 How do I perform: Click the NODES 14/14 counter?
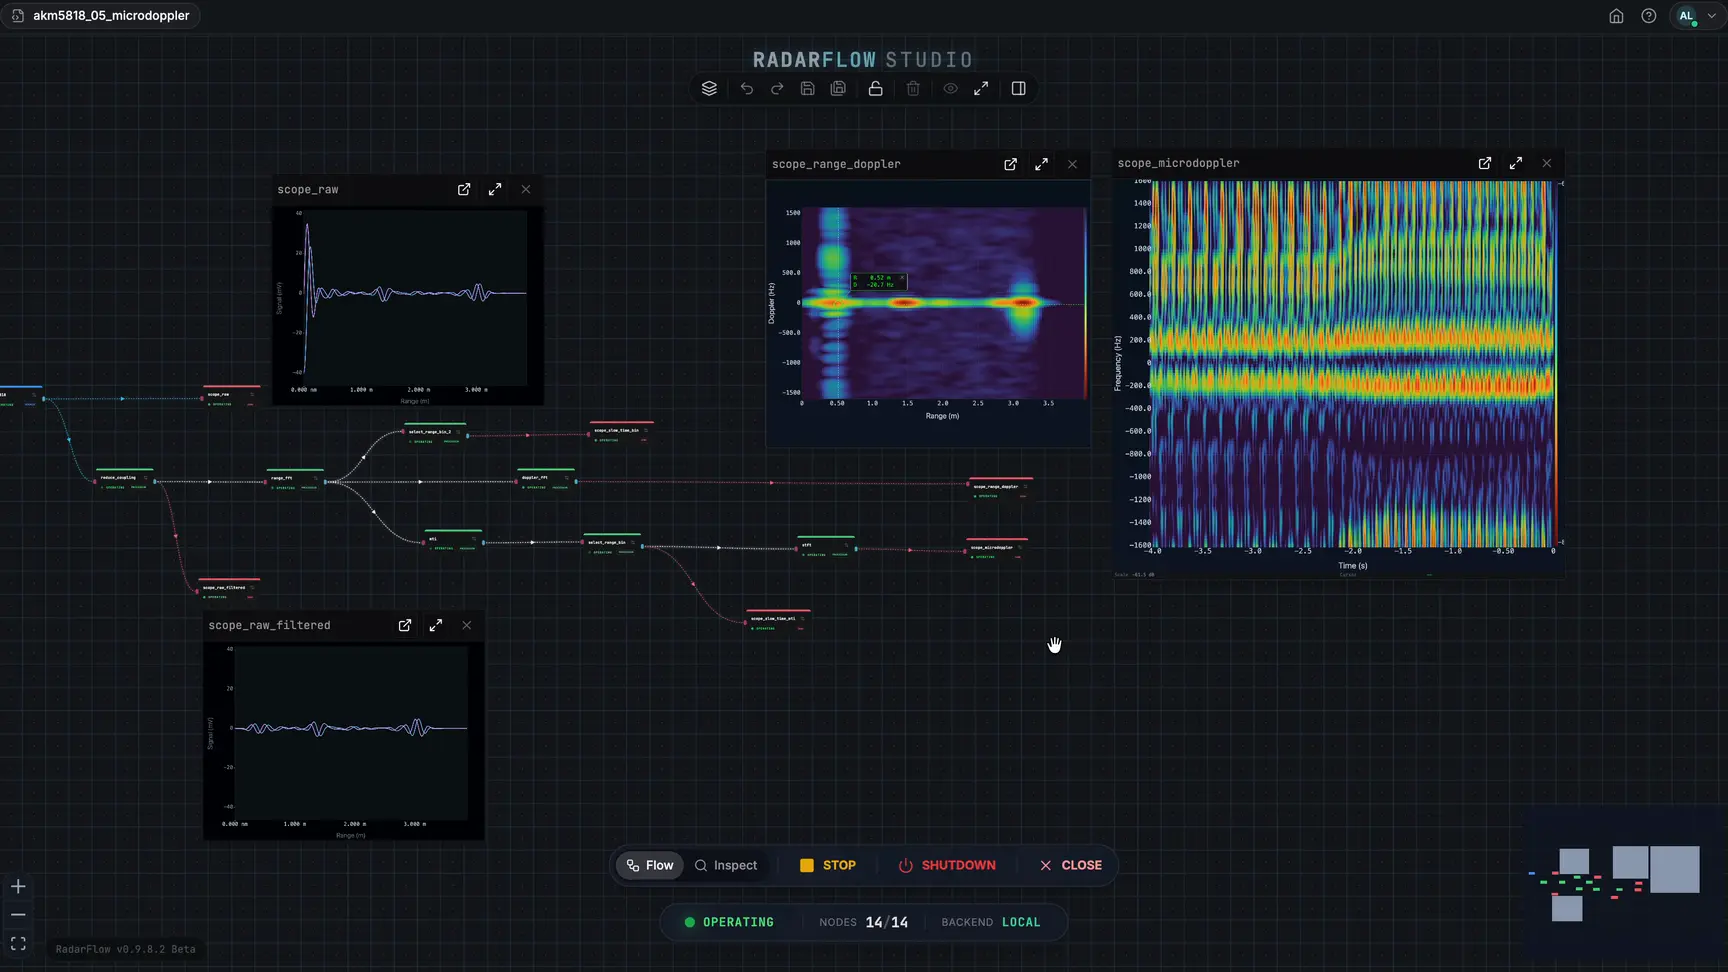coord(863,922)
